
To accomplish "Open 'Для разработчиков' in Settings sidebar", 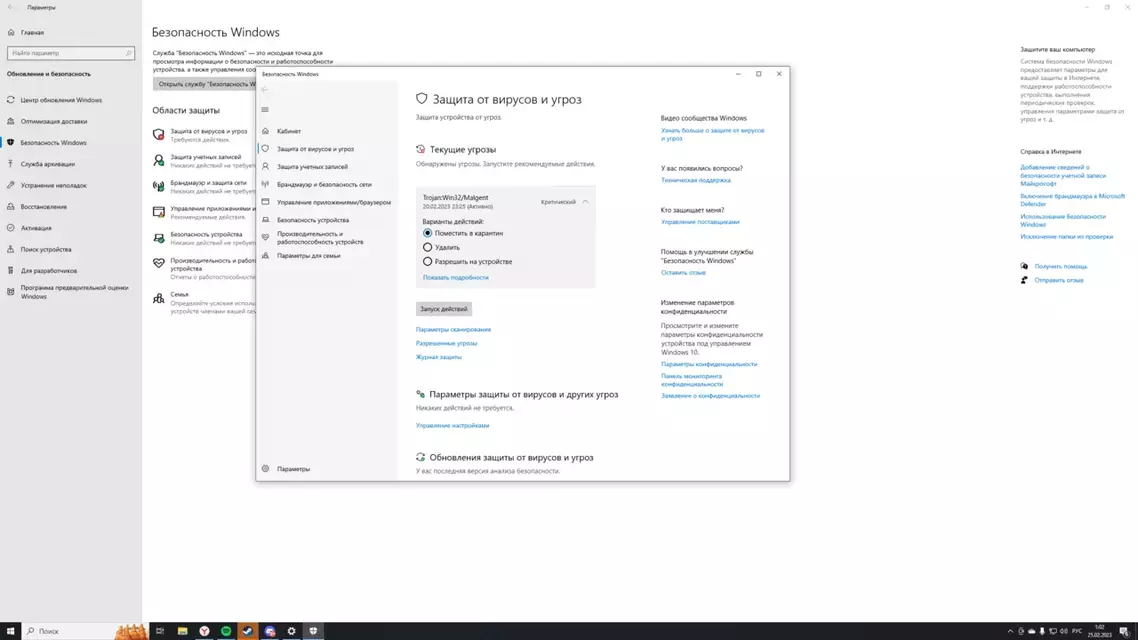I will pyautogui.click(x=49, y=271).
